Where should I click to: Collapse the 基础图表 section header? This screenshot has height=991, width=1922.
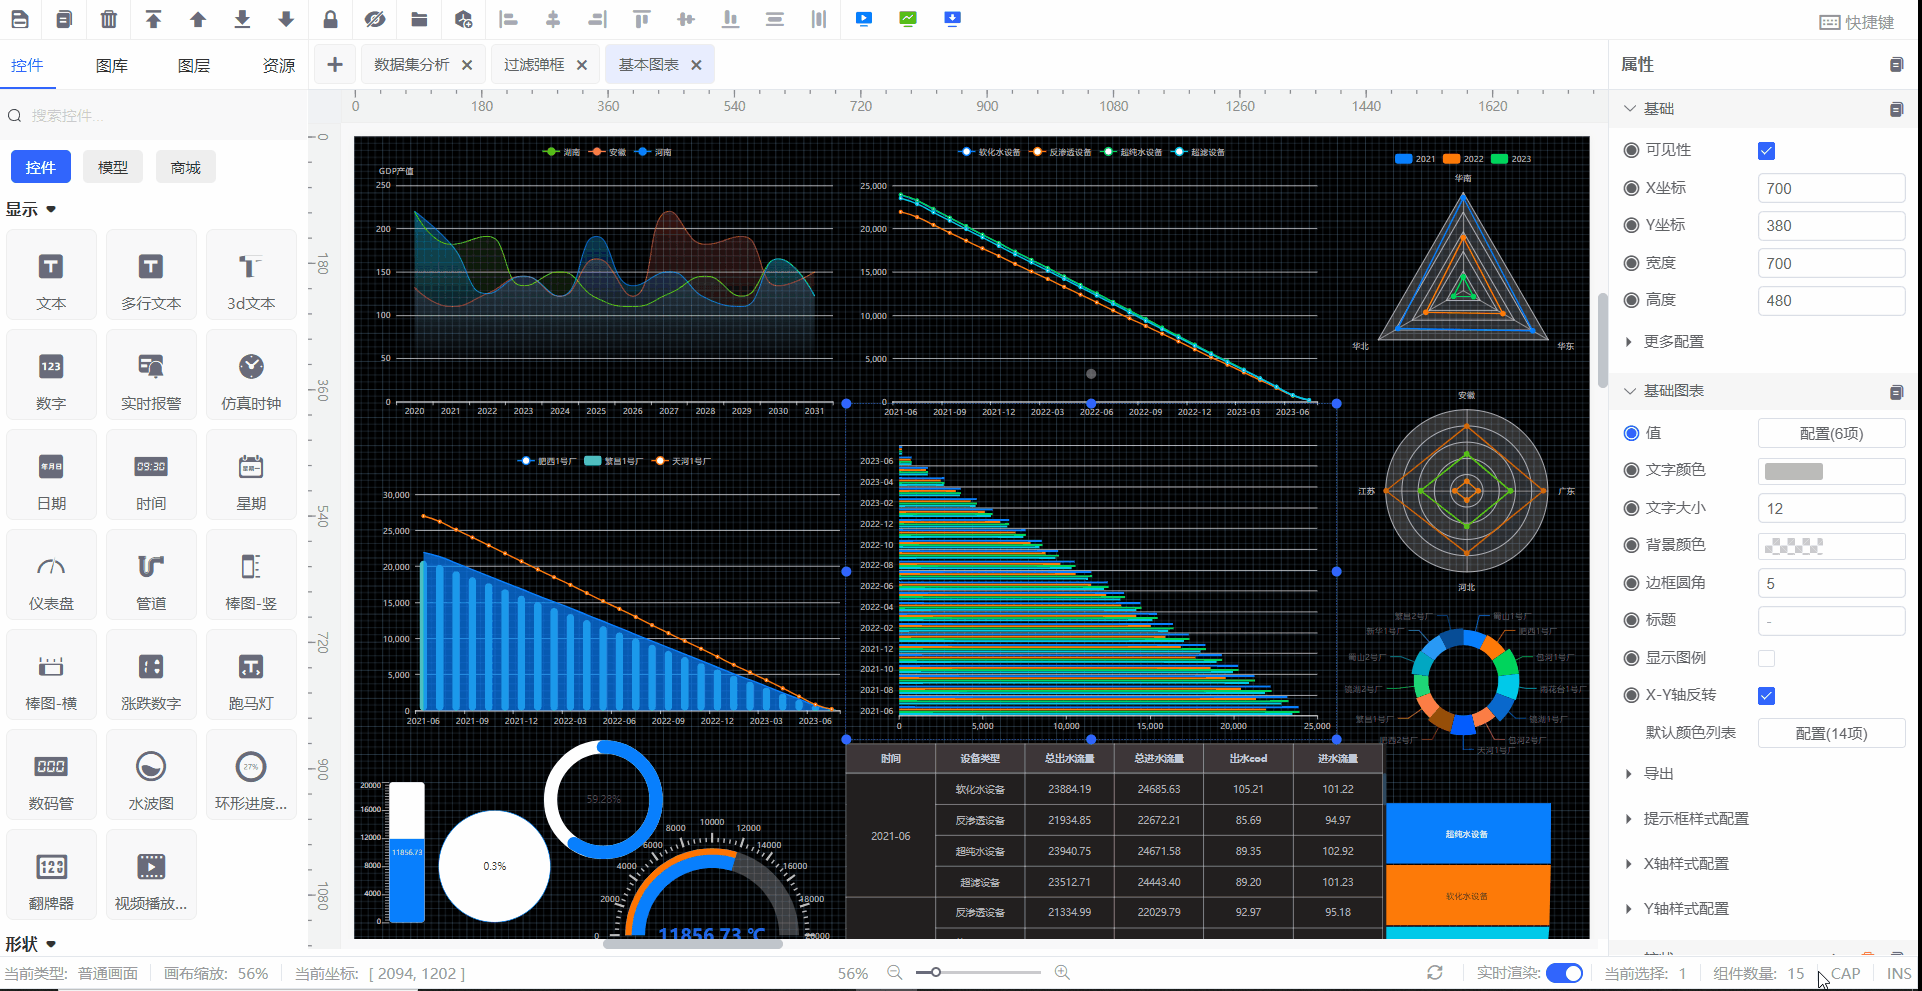[1673, 391]
